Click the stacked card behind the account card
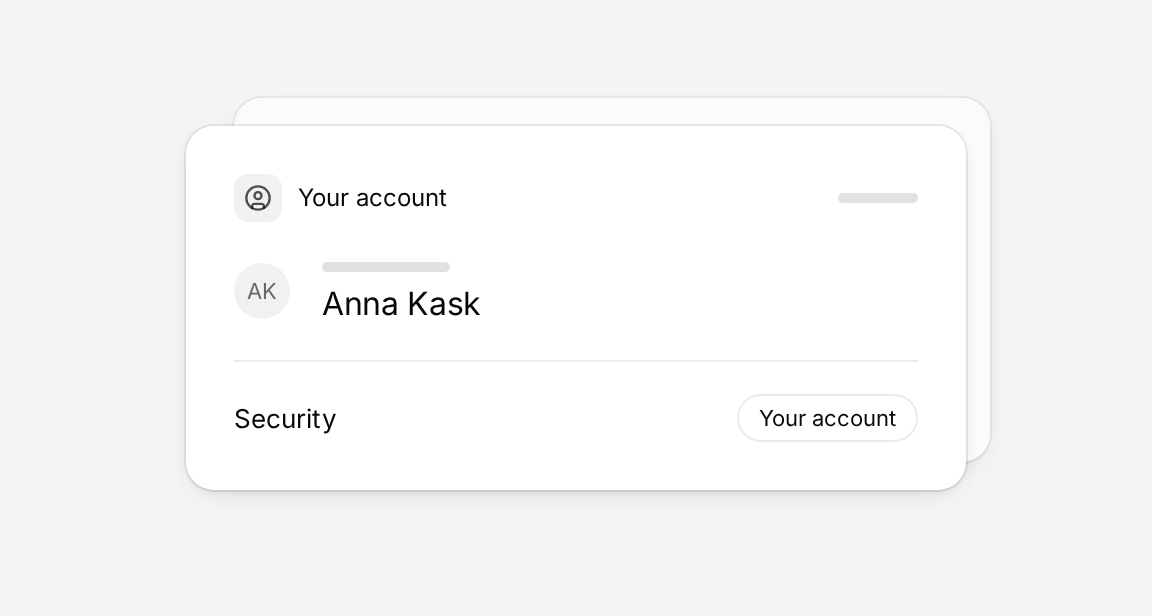The height and width of the screenshot is (616, 1152). [611, 111]
